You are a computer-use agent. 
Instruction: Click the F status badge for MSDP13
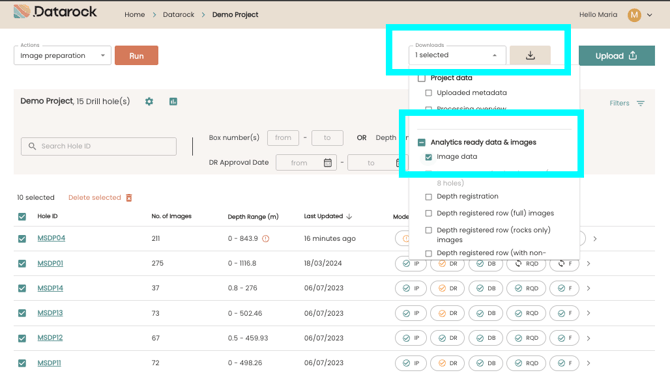(x=564, y=313)
